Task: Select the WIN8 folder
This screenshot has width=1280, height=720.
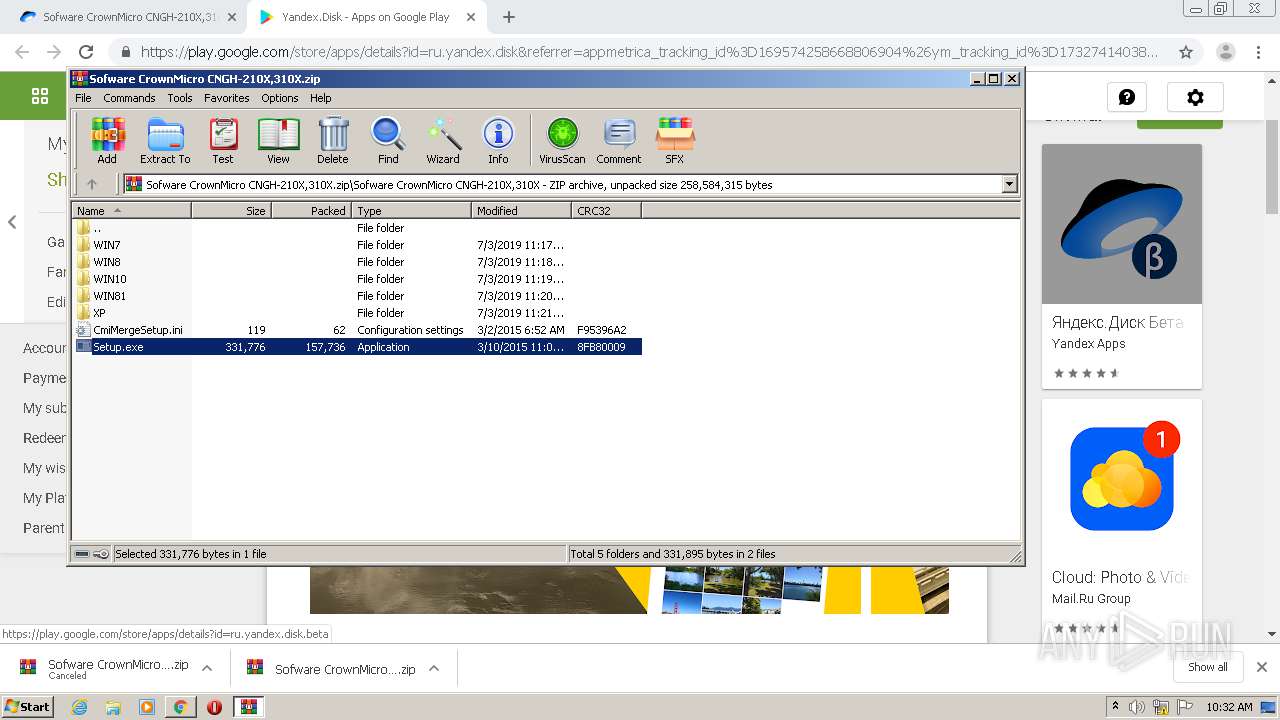Action: pyautogui.click(x=357, y=262)
